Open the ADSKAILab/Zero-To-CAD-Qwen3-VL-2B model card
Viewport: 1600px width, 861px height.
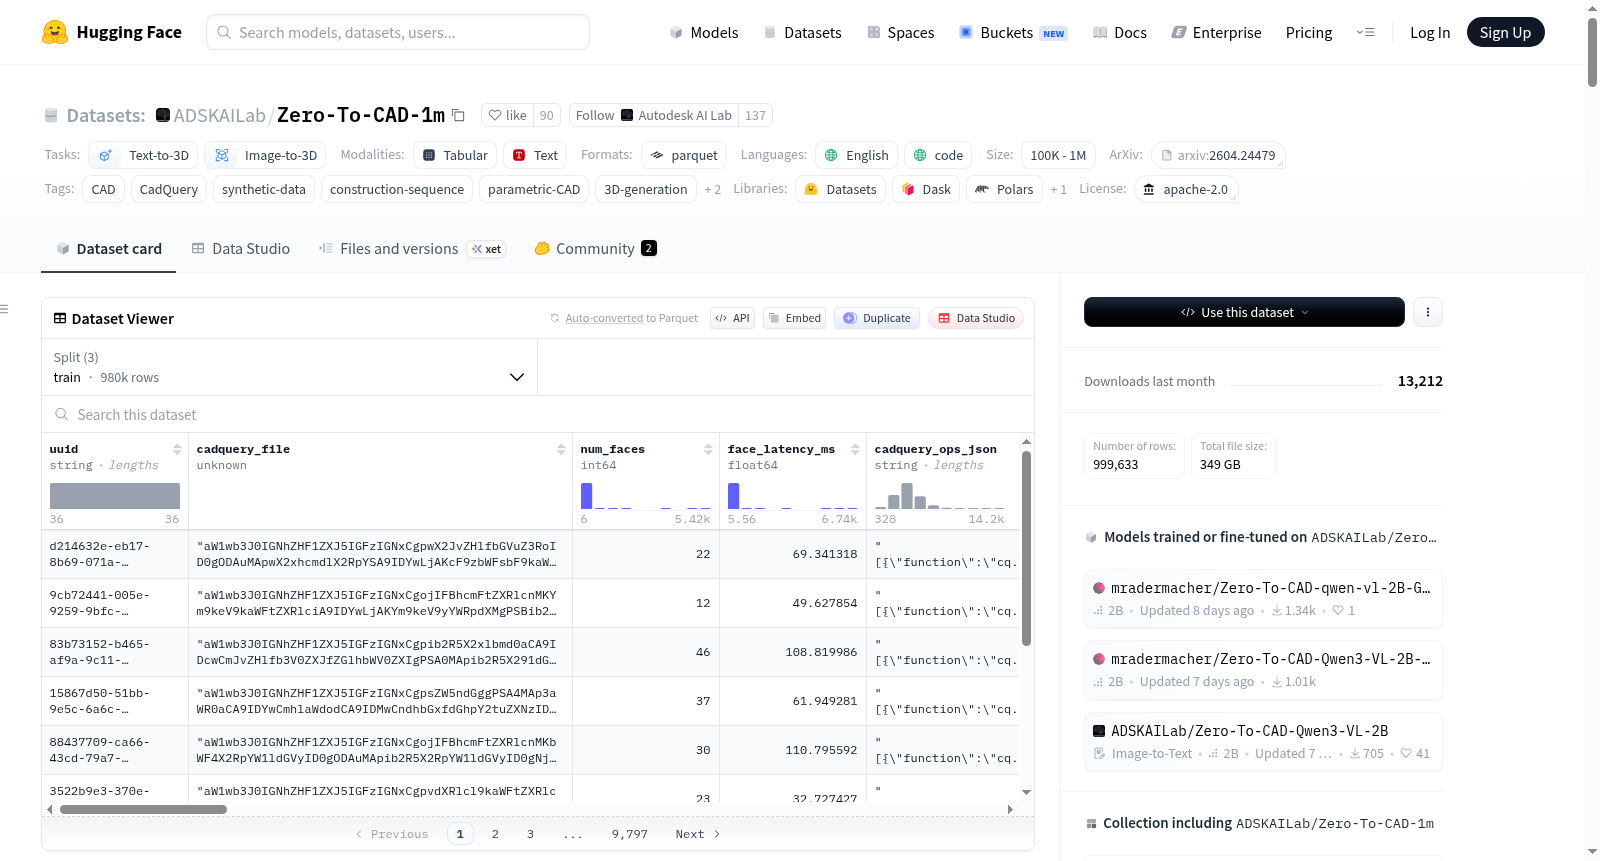(1263, 742)
